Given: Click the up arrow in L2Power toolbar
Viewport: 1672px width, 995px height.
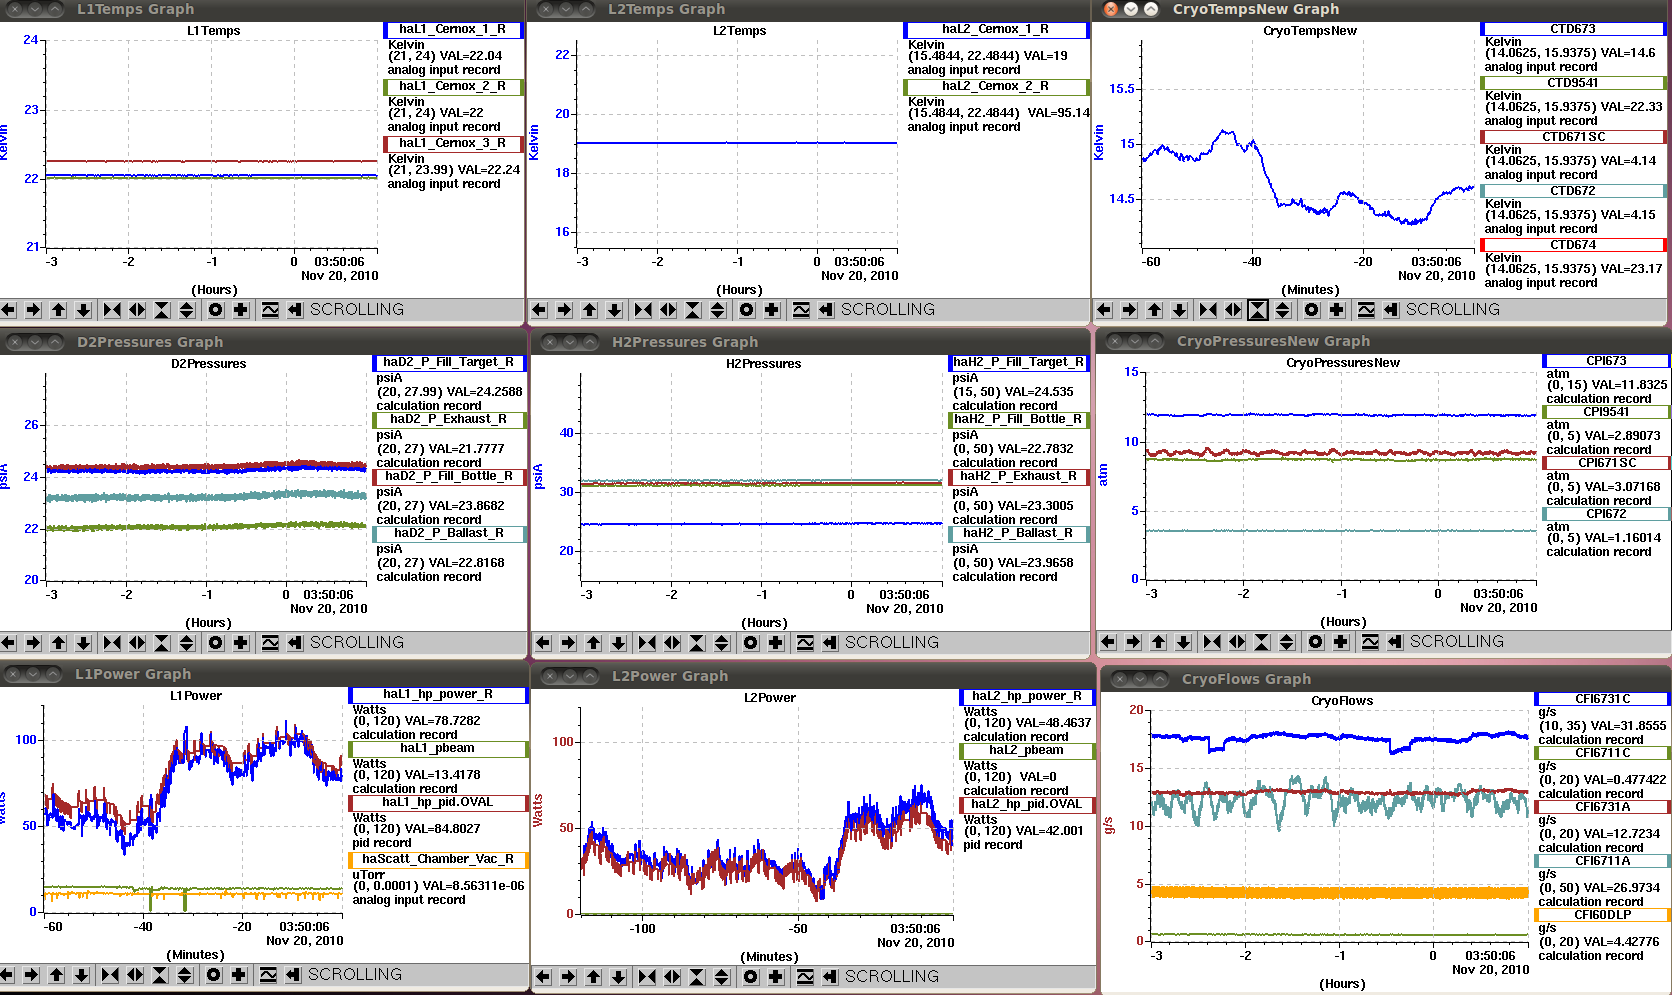Looking at the screenshot, I should (593, 977).
